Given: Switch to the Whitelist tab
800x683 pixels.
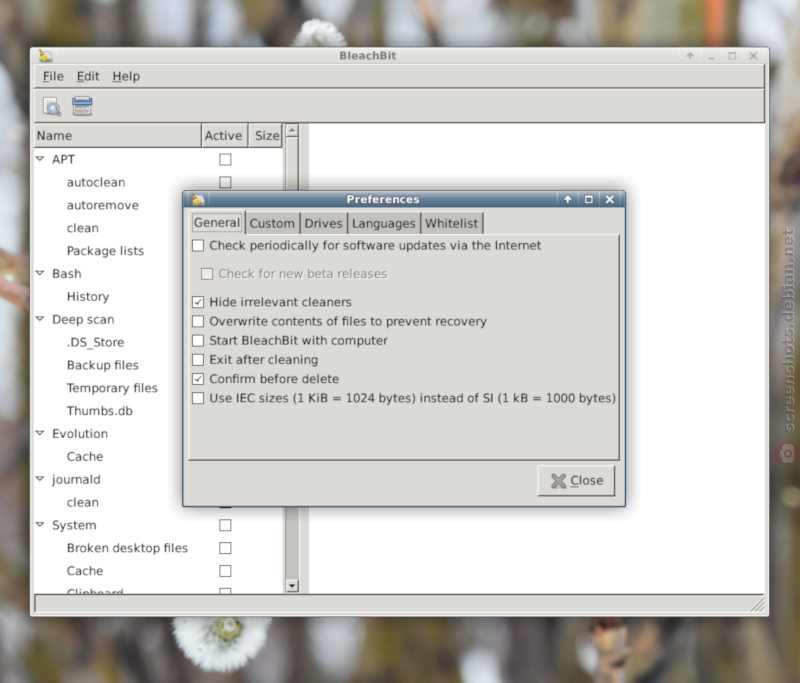Looking at the screenshot, I should pos(452,223).
